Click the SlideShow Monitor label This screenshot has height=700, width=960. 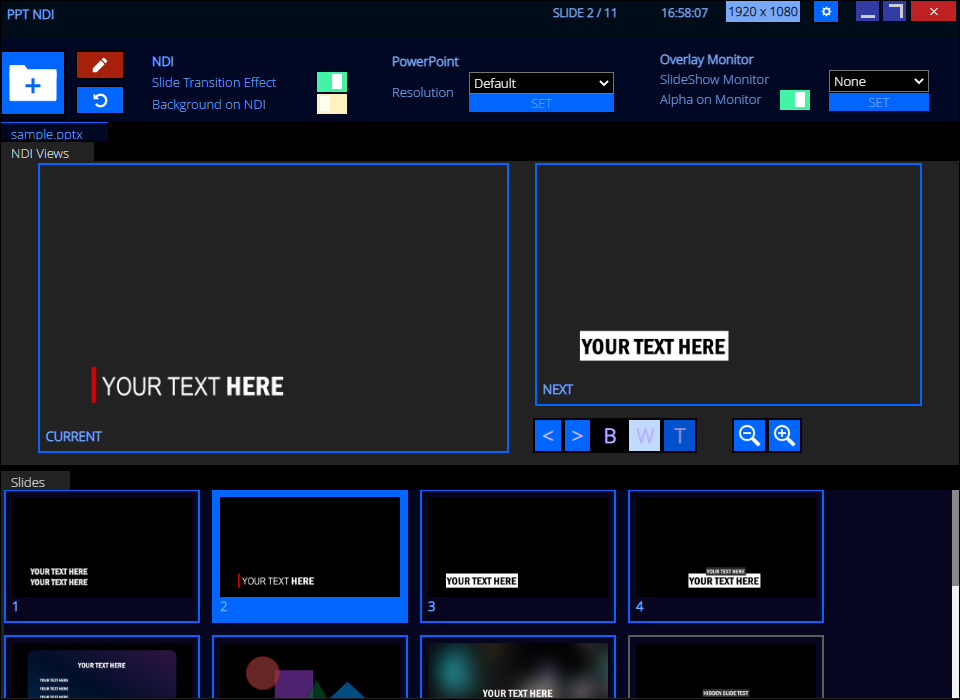714,79
